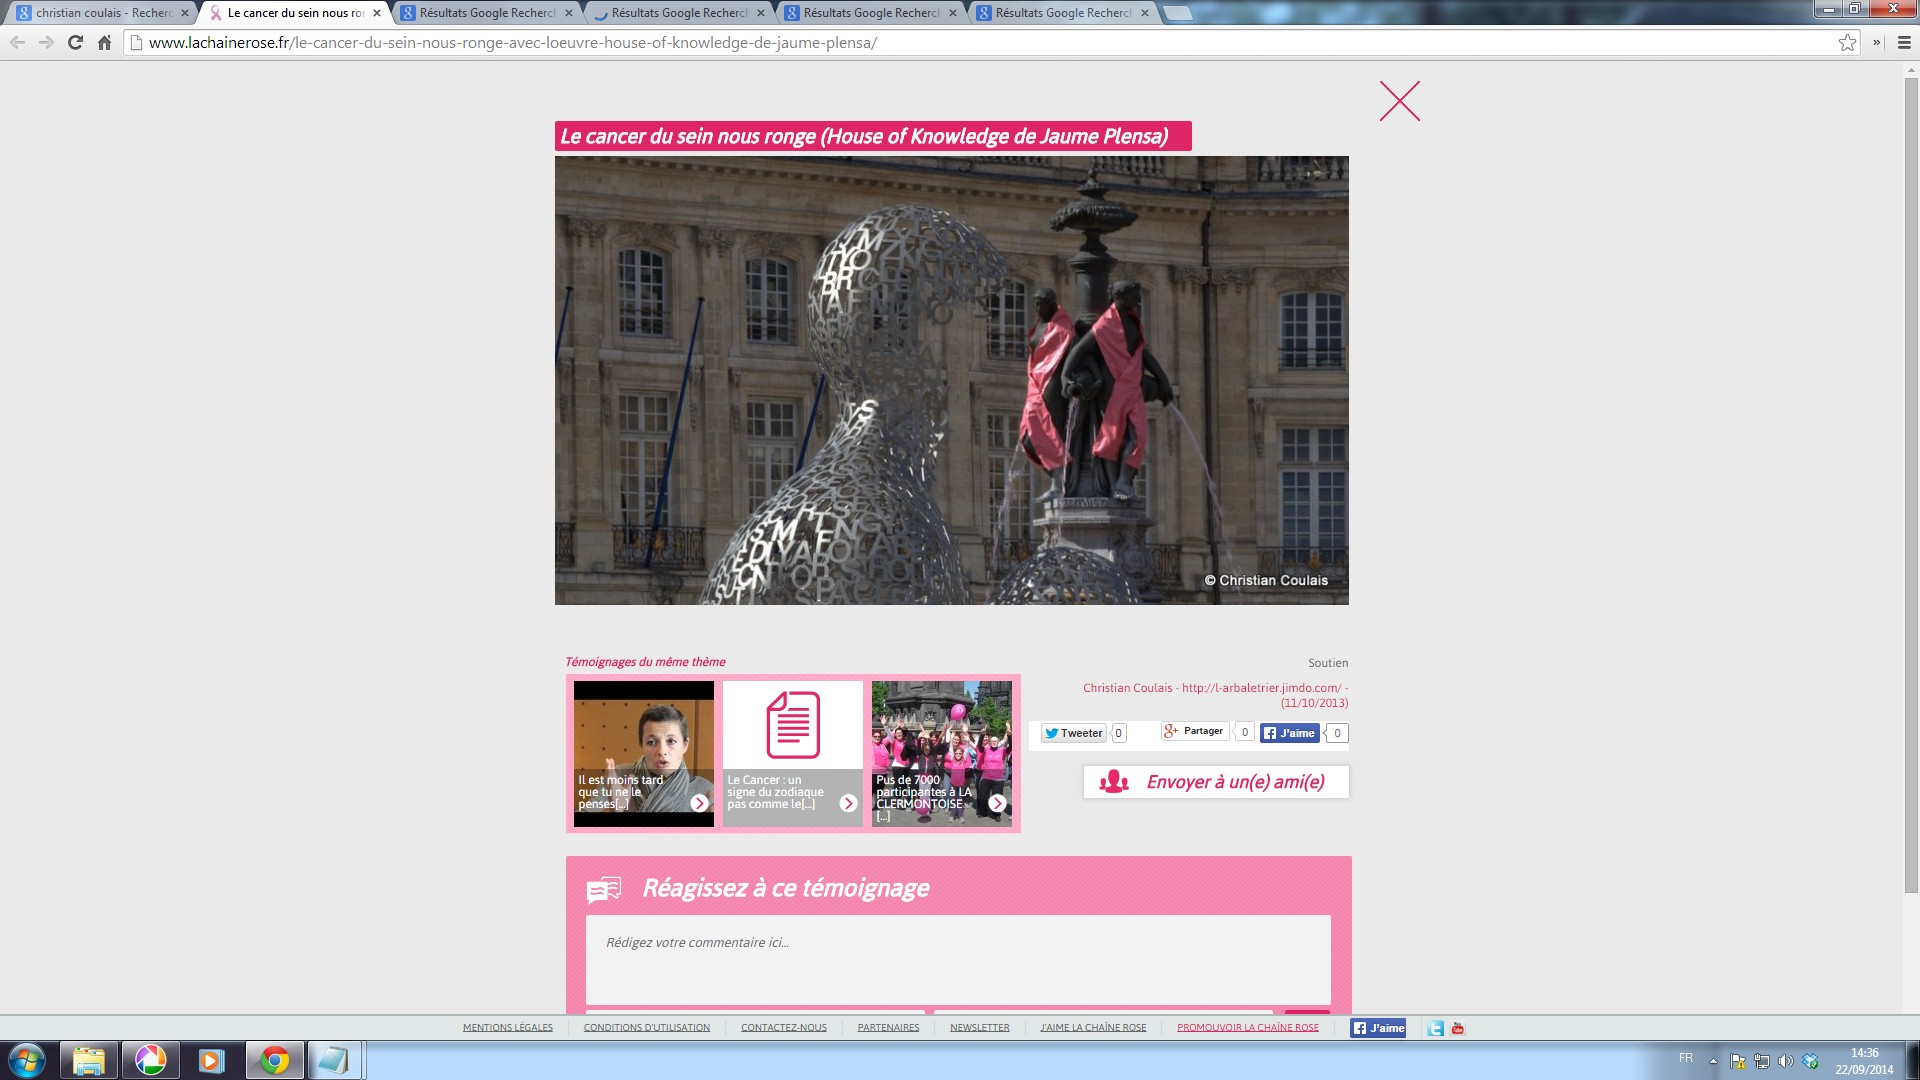The image size is (1920, 1080).
Task: Close the 'Le cancer du sein' tab
Action: point(376,13)
